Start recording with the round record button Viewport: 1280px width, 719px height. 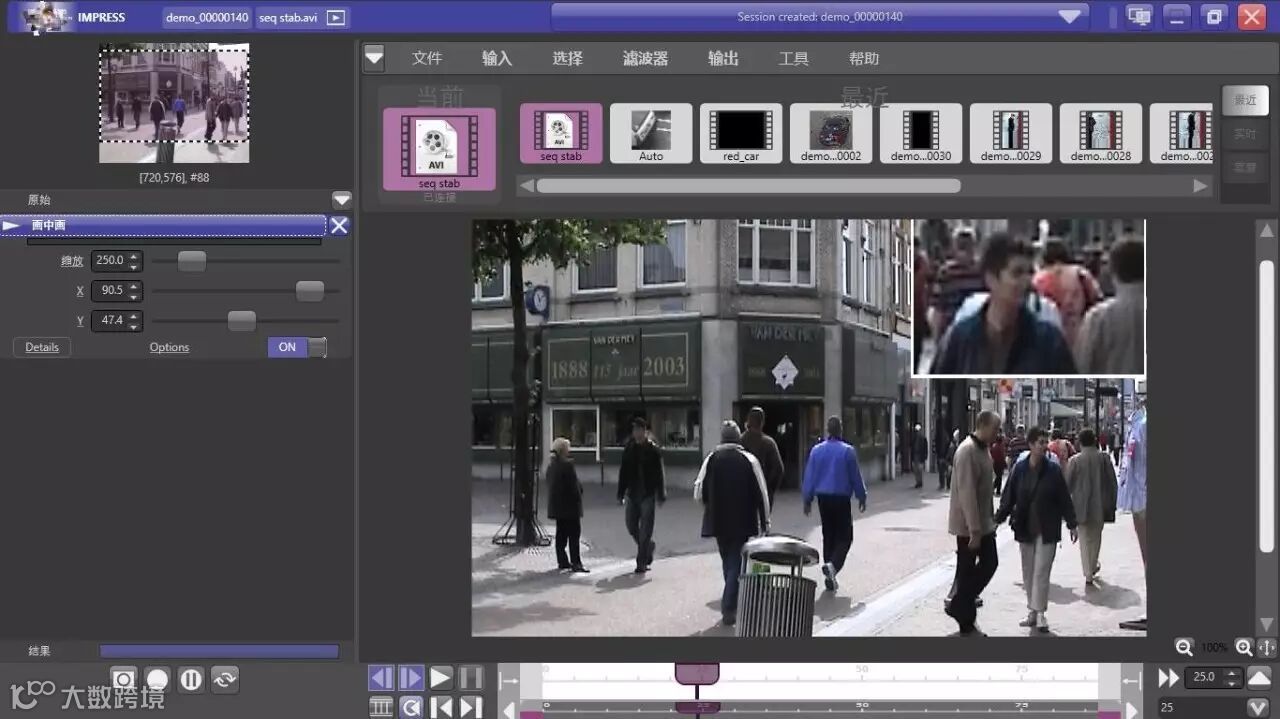click(x=157, y=680)
